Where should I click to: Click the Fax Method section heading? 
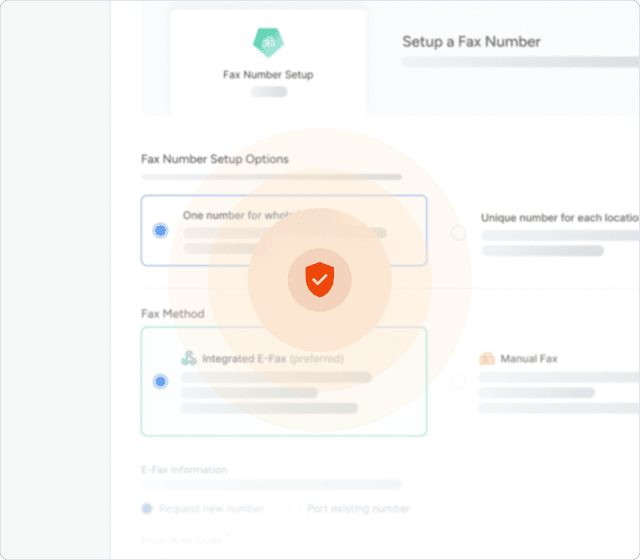[173, 313]
